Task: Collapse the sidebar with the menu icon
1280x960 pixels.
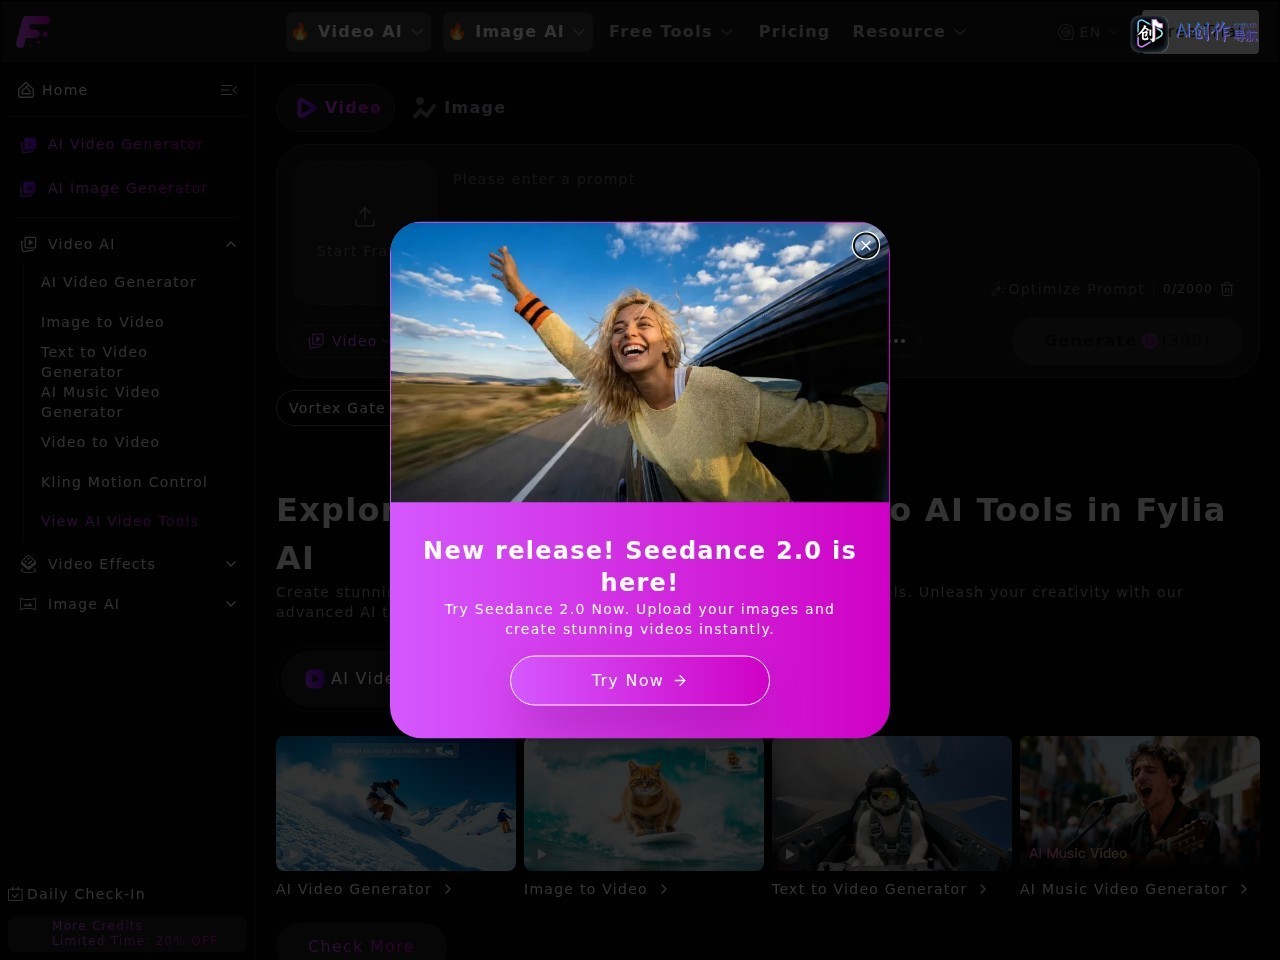Action: pyautogui.click(x=229, y=90)
